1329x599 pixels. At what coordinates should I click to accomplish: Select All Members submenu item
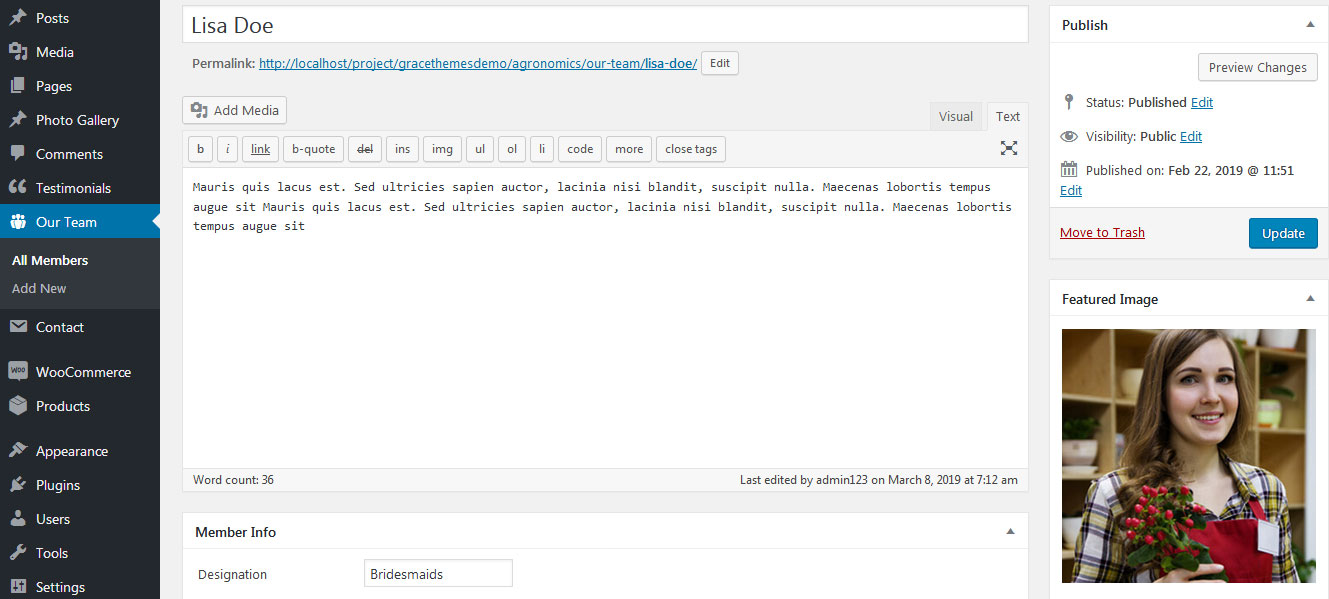coord(50,260)
